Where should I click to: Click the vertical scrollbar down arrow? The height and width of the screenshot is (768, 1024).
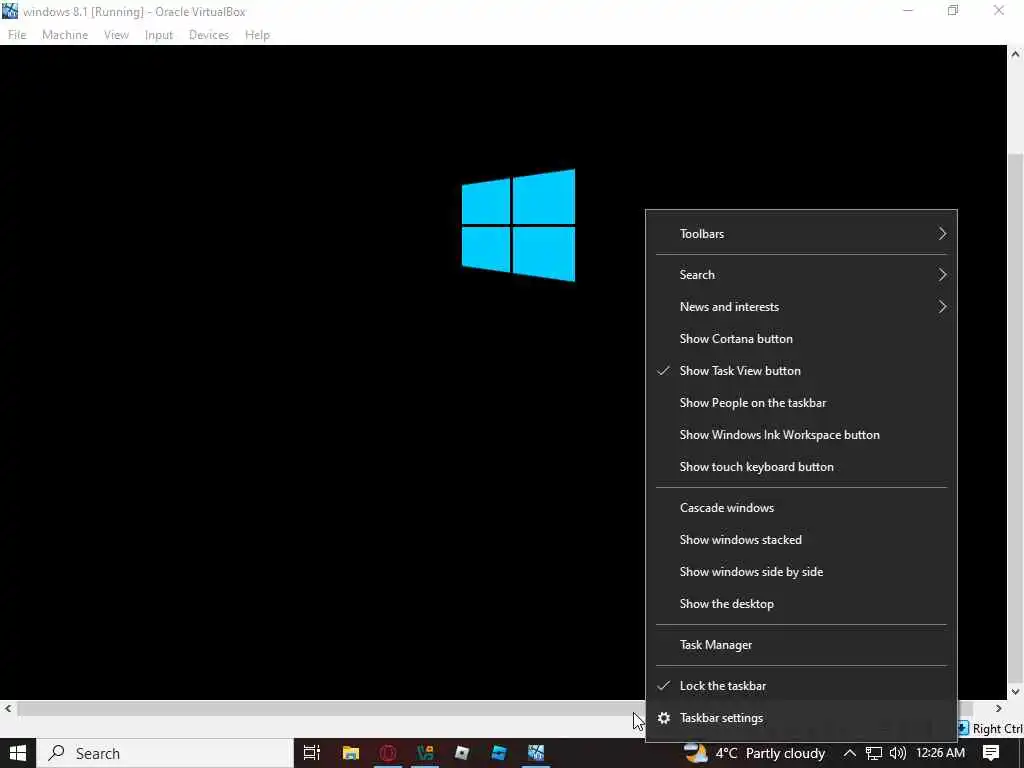tap(1016, 692)
